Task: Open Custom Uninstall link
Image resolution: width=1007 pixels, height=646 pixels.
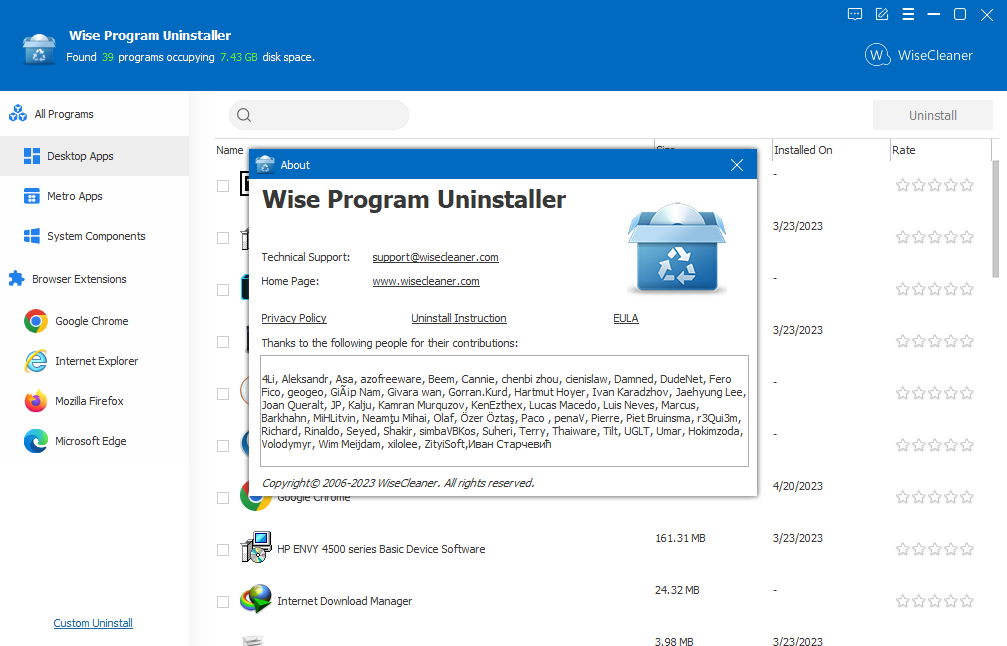Action: click(93, 623)
